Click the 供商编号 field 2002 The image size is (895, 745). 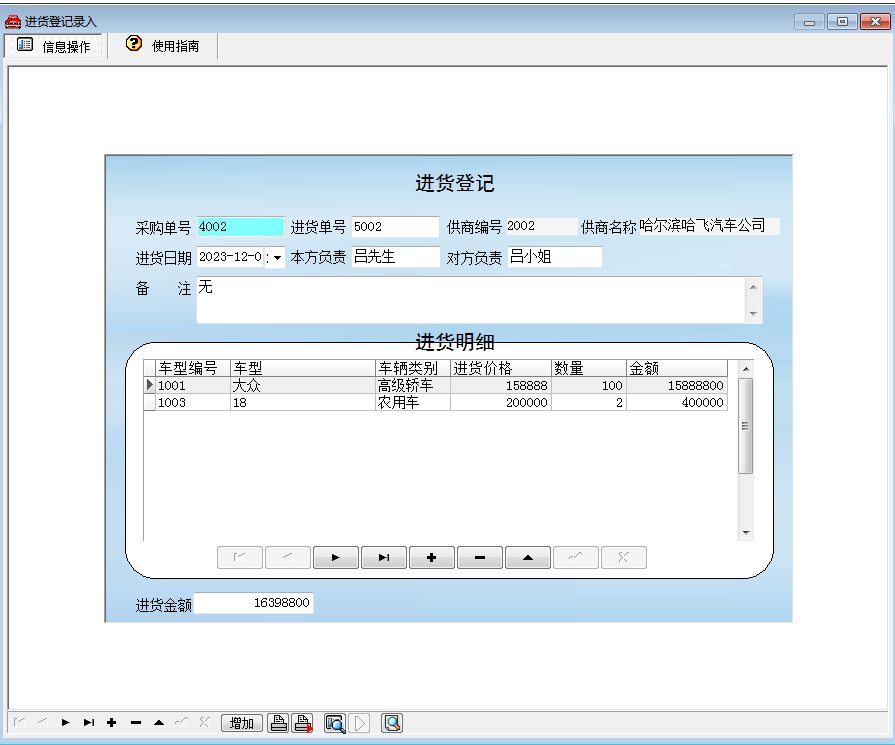click(x=541, y=226)
